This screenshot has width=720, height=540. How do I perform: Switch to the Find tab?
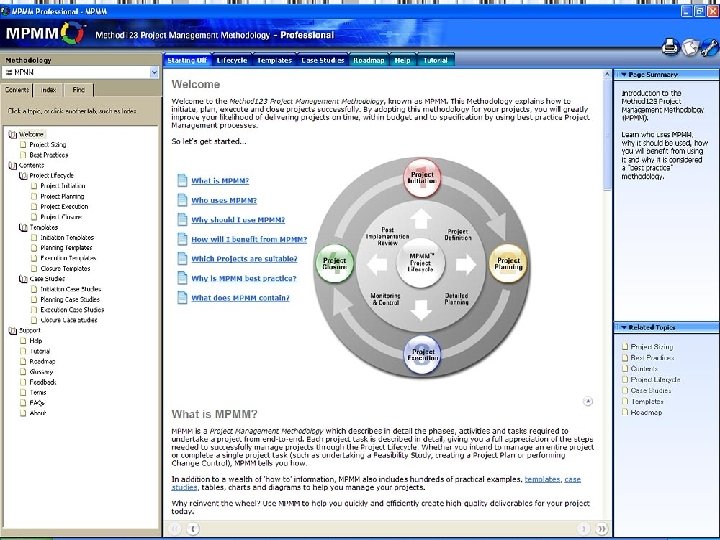pyautogui.click(x=79, y=90)
